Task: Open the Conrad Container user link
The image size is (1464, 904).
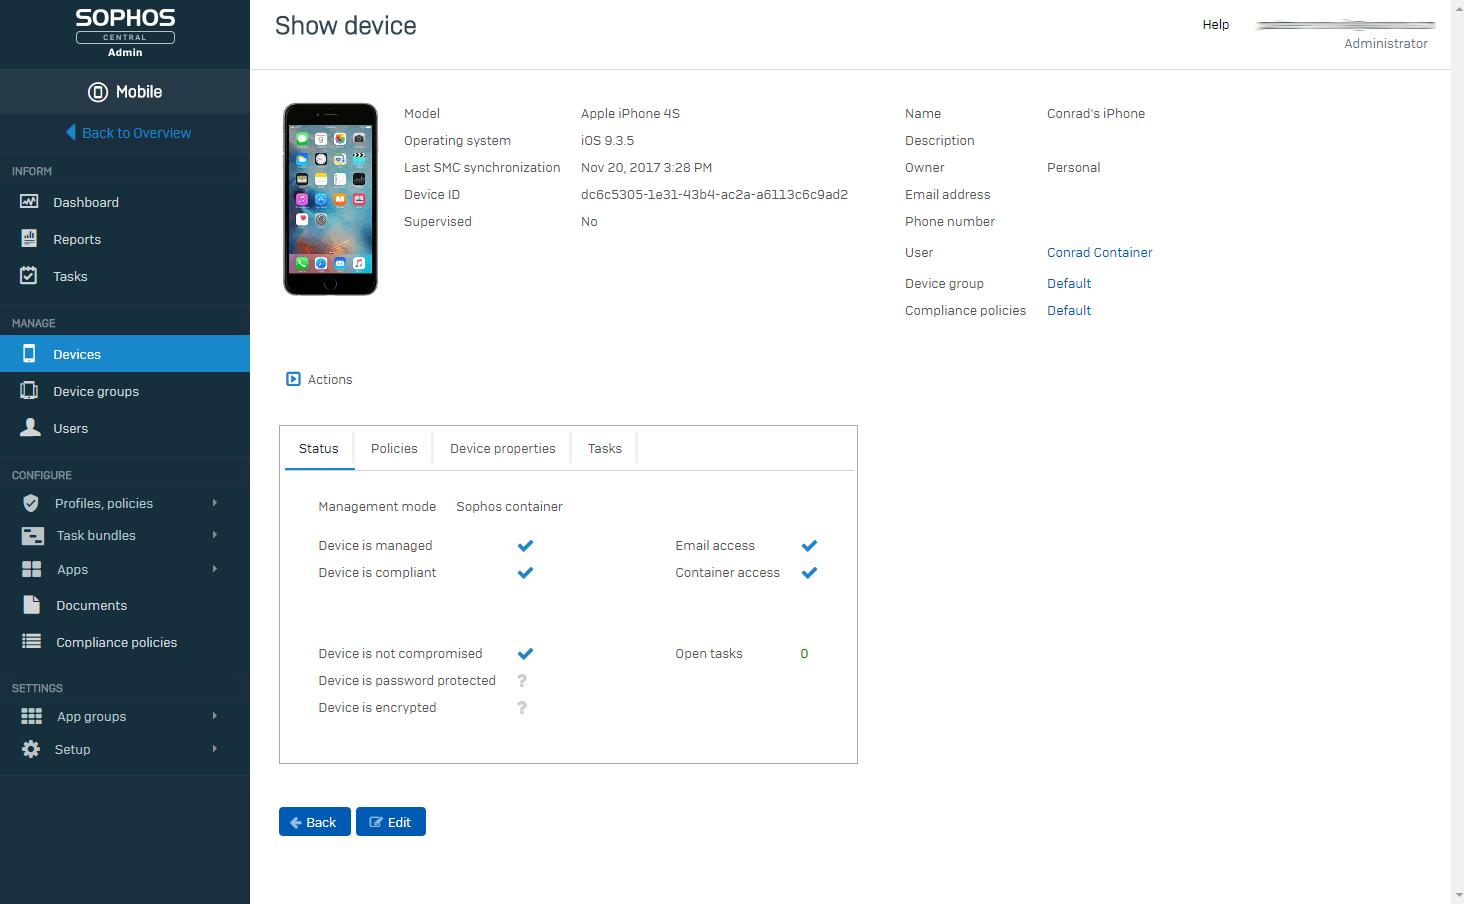Action: tap(1099, 253)
